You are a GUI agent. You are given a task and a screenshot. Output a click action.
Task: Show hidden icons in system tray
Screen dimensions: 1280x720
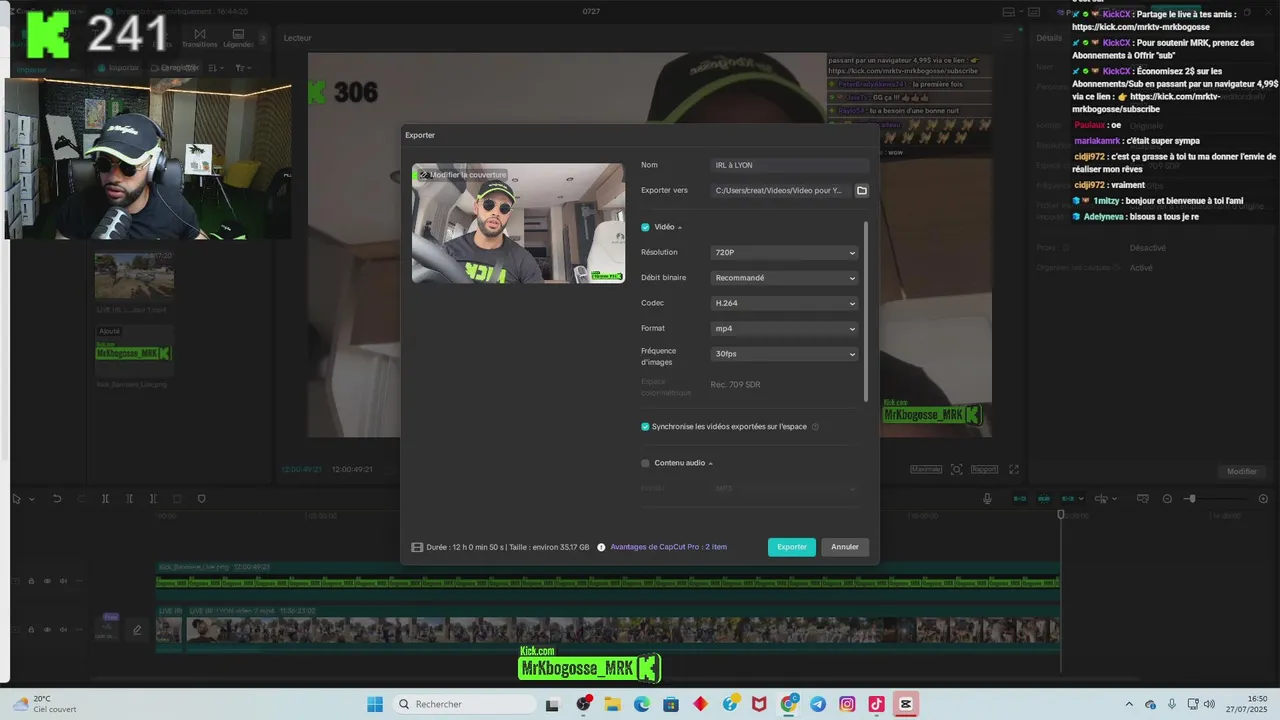click(1129, 704)
